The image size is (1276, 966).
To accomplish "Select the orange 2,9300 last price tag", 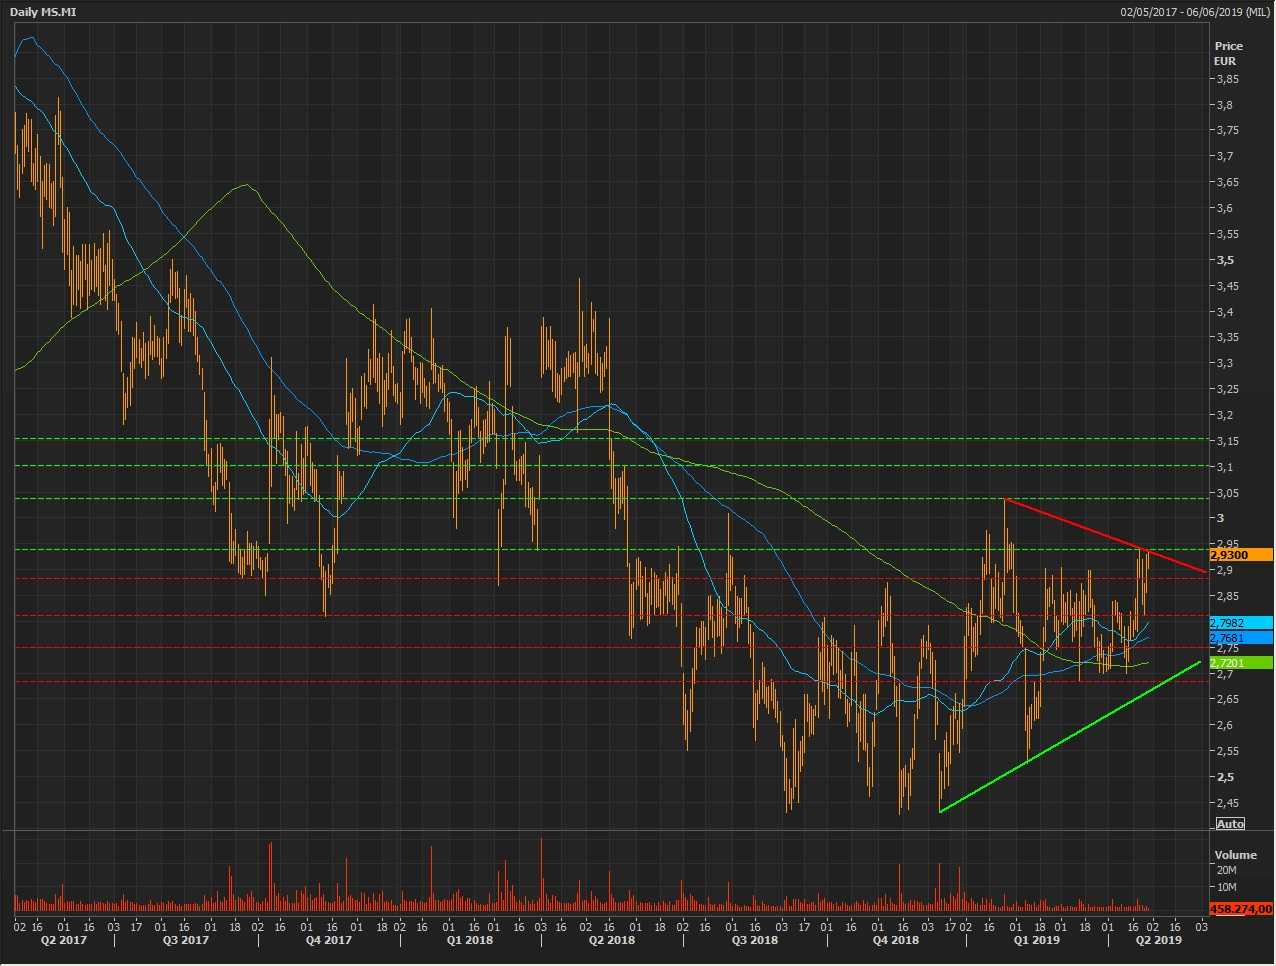I will coord(1240,555).
